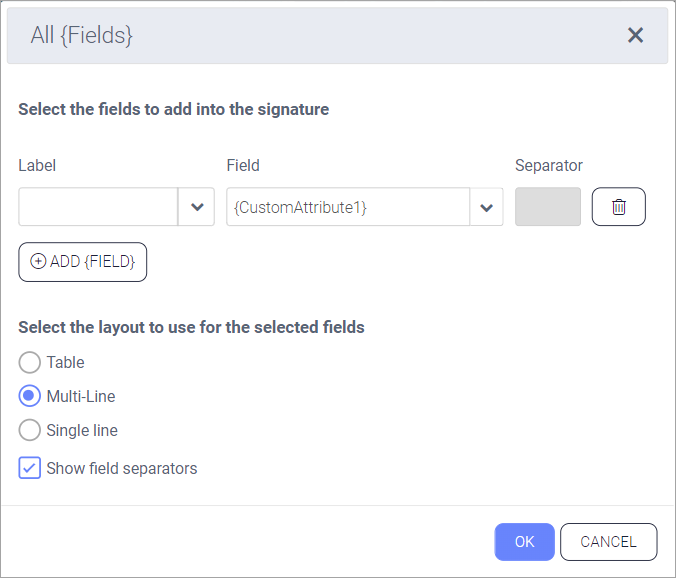Image resolution: width=676 pixels, height=578 pixels.
Task: Pick the Single line layout radio
Action: click(30, 430)
